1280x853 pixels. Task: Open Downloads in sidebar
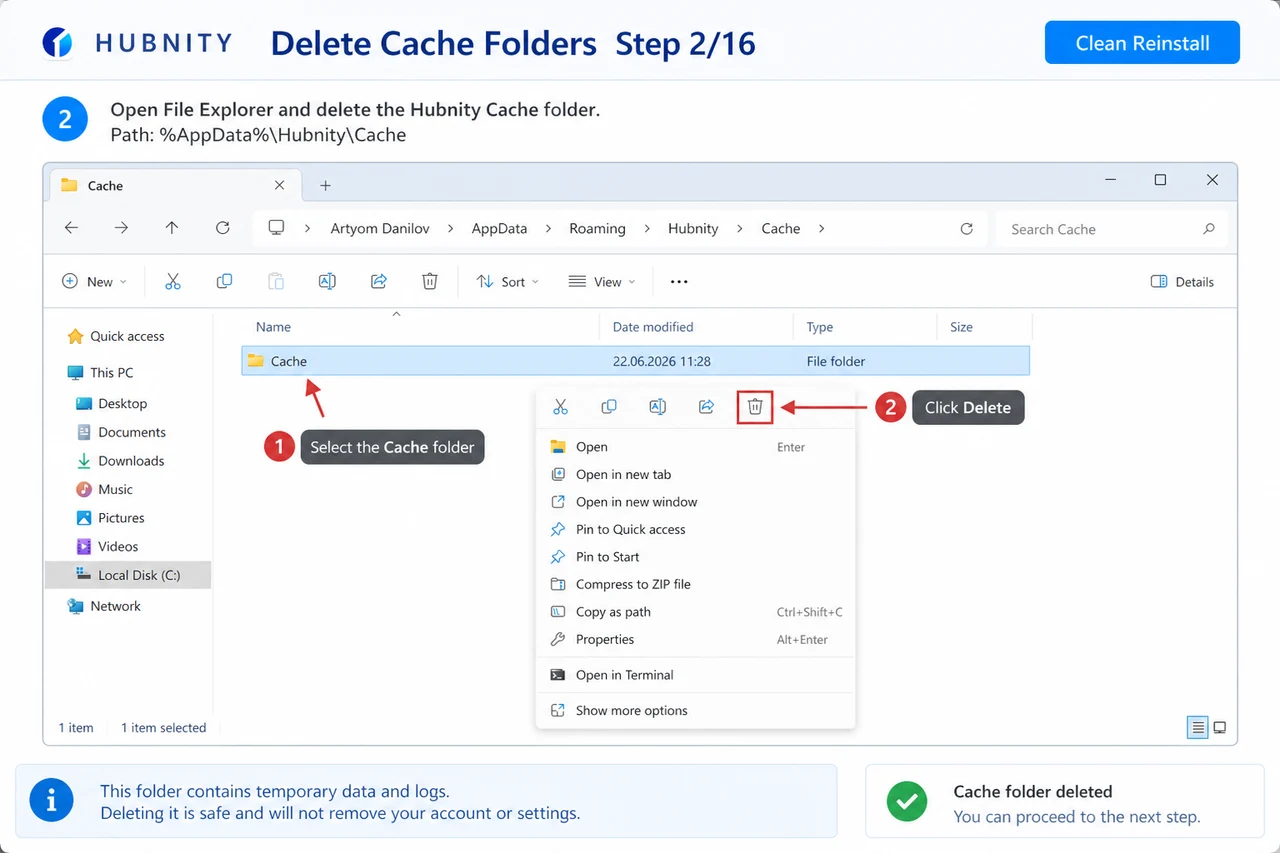pos(120,461)
